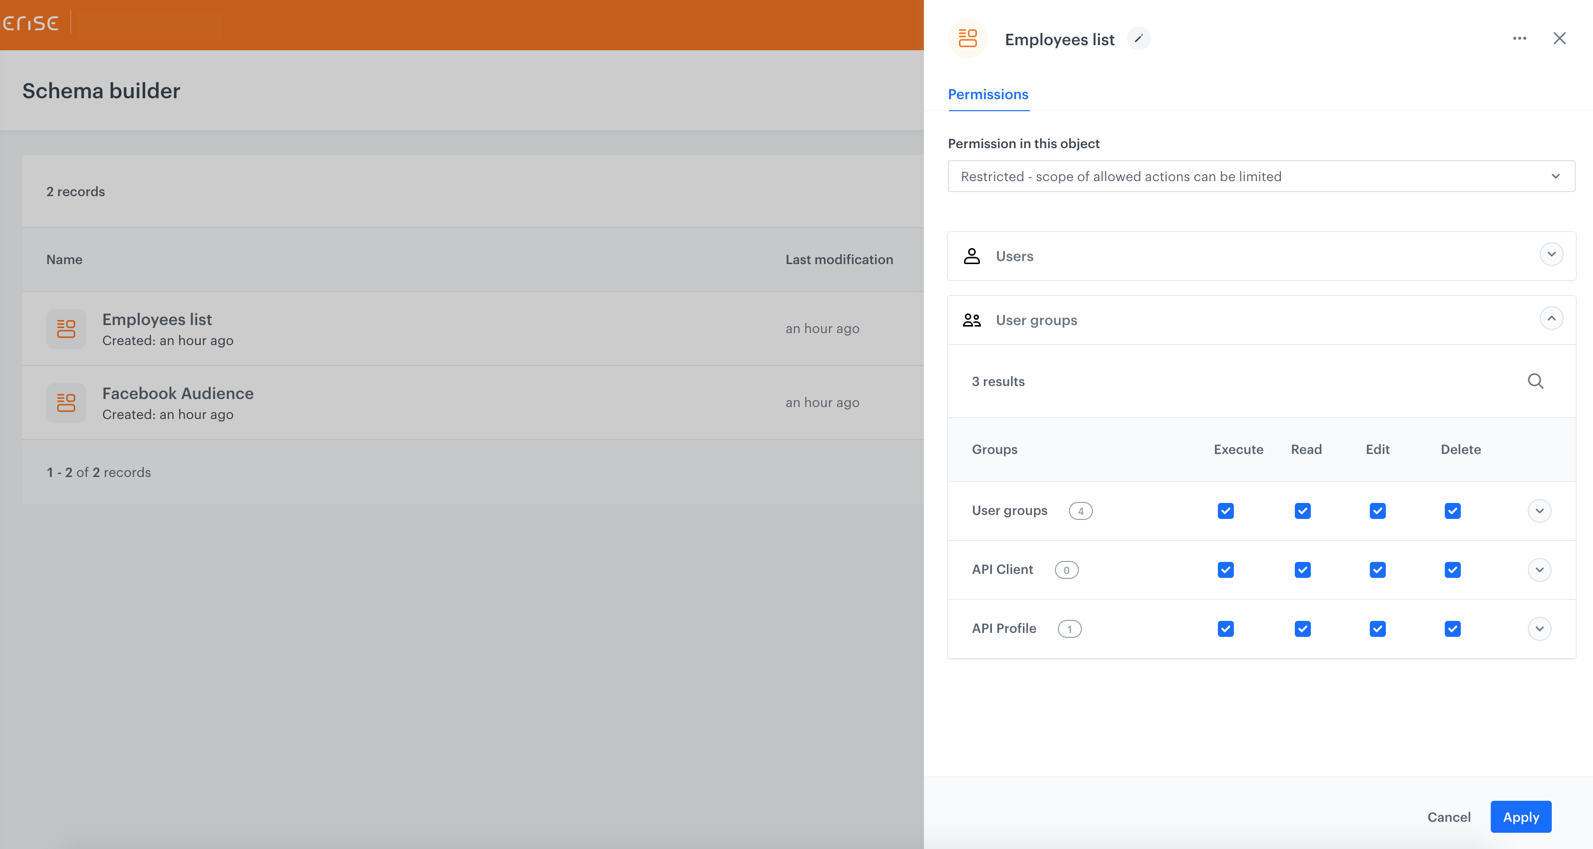This screenshot has width=1593, height=849.
Task: Open the three-dots more options menu
Action: [1519, 38]
